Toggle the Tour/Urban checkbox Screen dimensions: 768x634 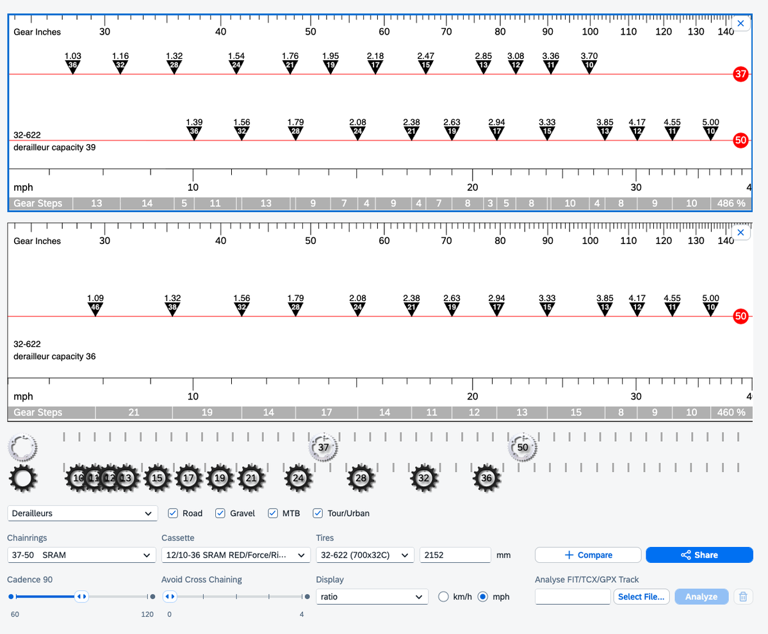point(318,513)
